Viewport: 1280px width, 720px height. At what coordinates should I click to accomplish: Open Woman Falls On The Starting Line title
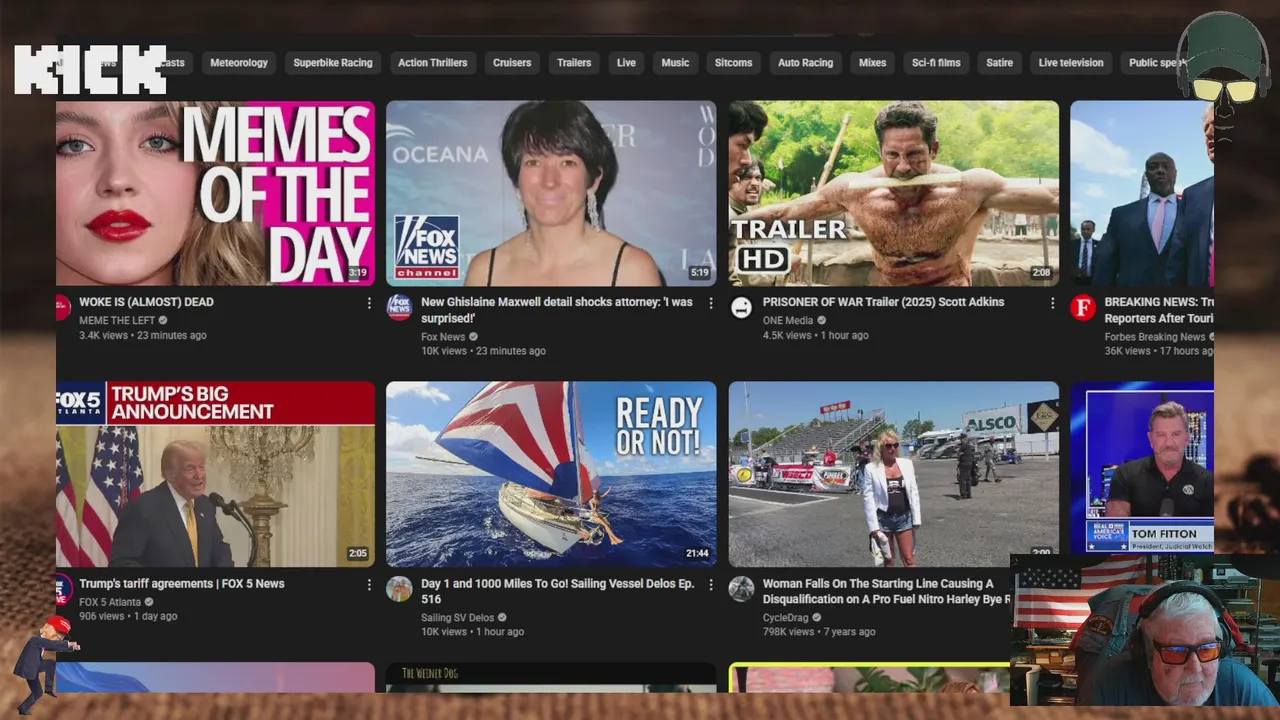[886, 591]
